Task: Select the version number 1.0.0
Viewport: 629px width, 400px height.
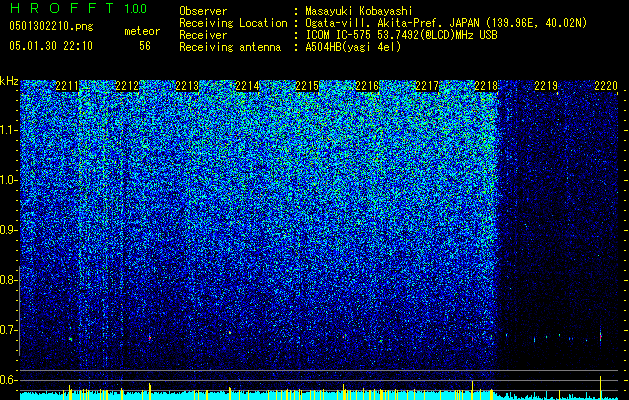Action: [135, 8]
